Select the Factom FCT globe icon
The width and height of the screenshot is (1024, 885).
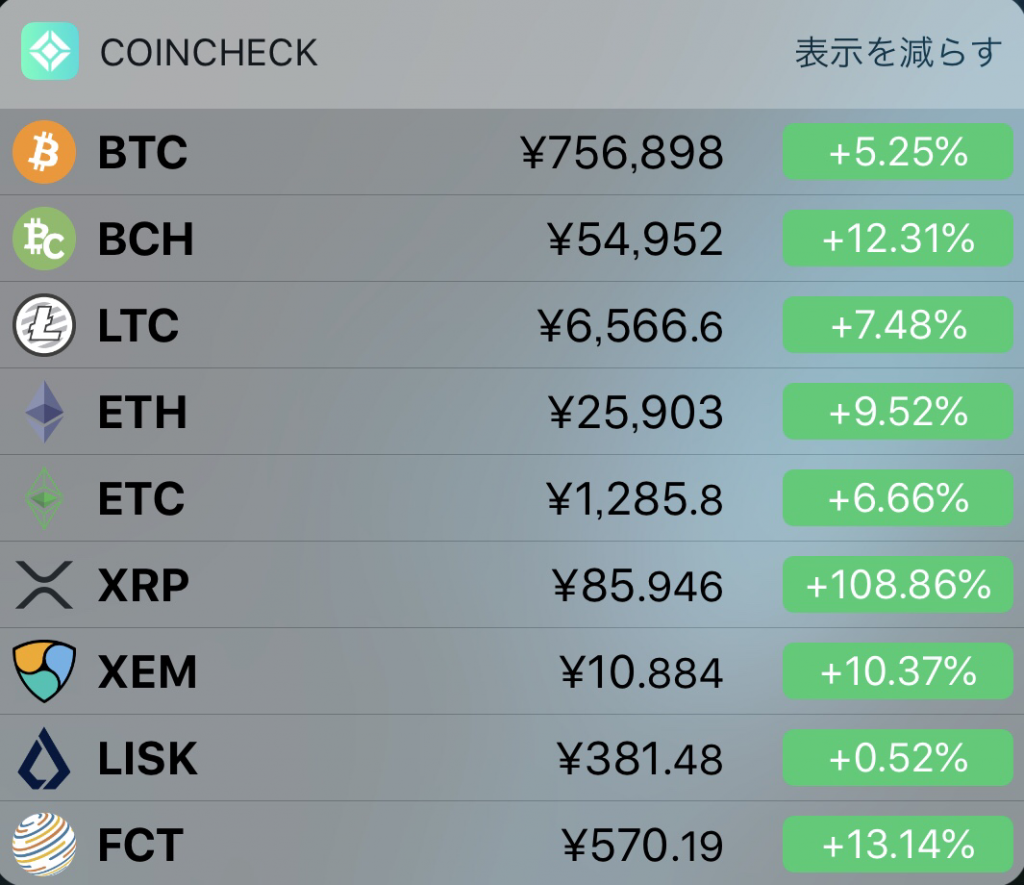coord(44,844)
